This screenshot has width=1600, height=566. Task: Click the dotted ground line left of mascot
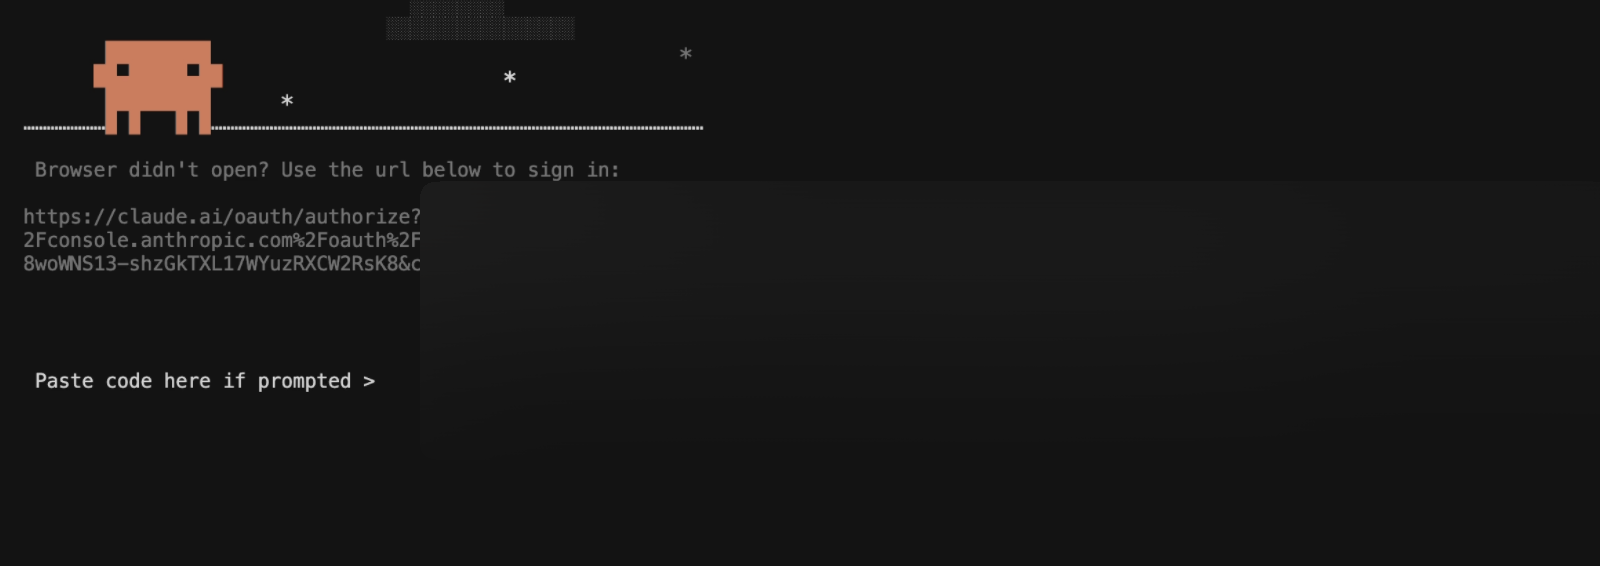64,128
